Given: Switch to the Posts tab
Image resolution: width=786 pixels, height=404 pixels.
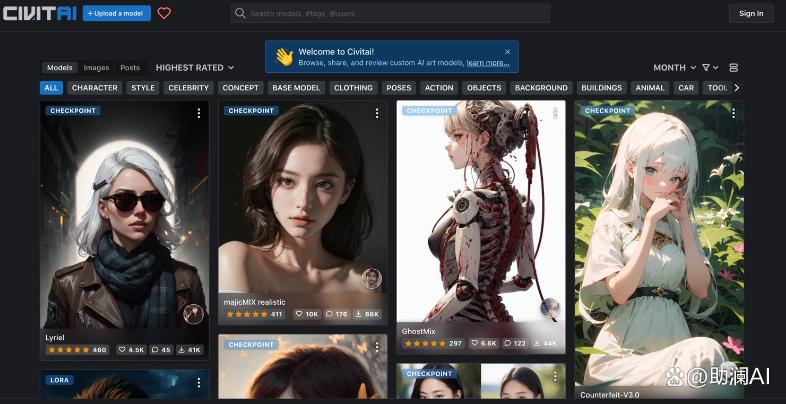Looking at the screenshot, I should point(130,68).
